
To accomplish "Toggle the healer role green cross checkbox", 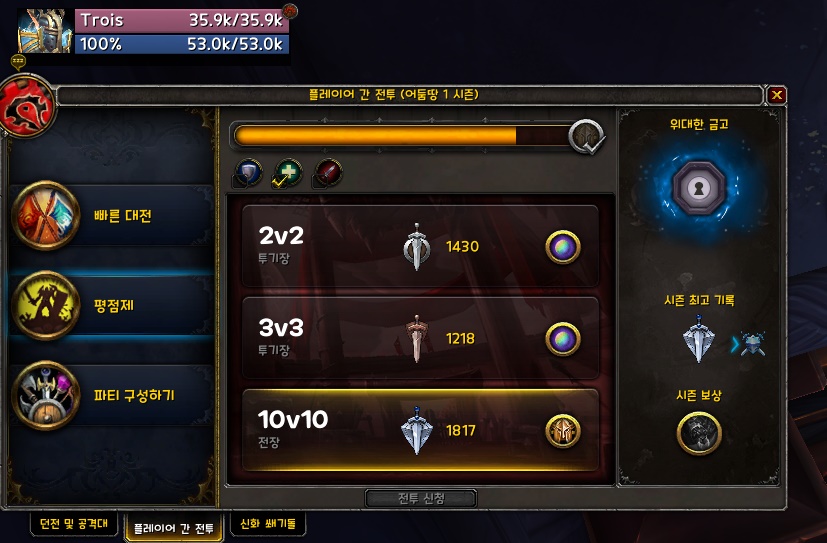I will 287,173.
